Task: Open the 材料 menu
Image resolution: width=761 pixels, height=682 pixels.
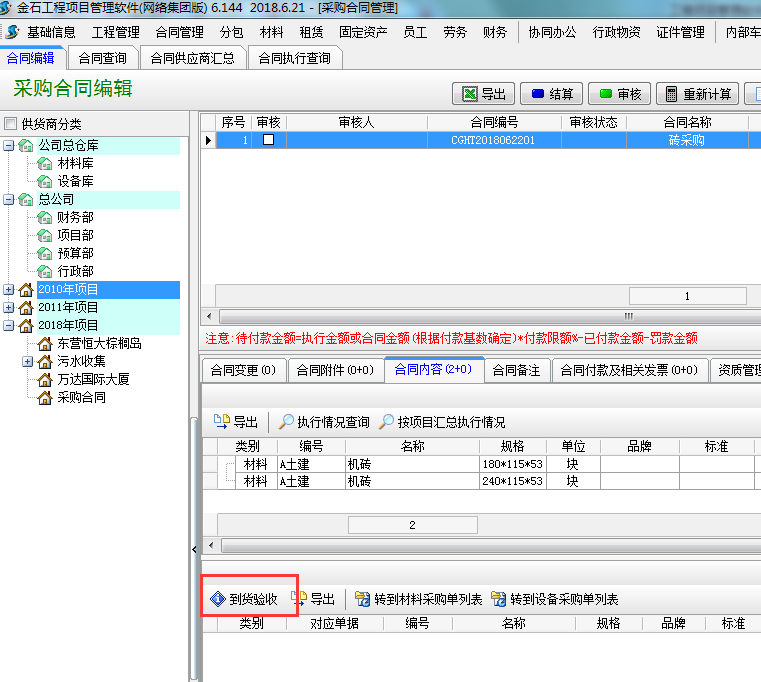Action: [x=271, y=32]
